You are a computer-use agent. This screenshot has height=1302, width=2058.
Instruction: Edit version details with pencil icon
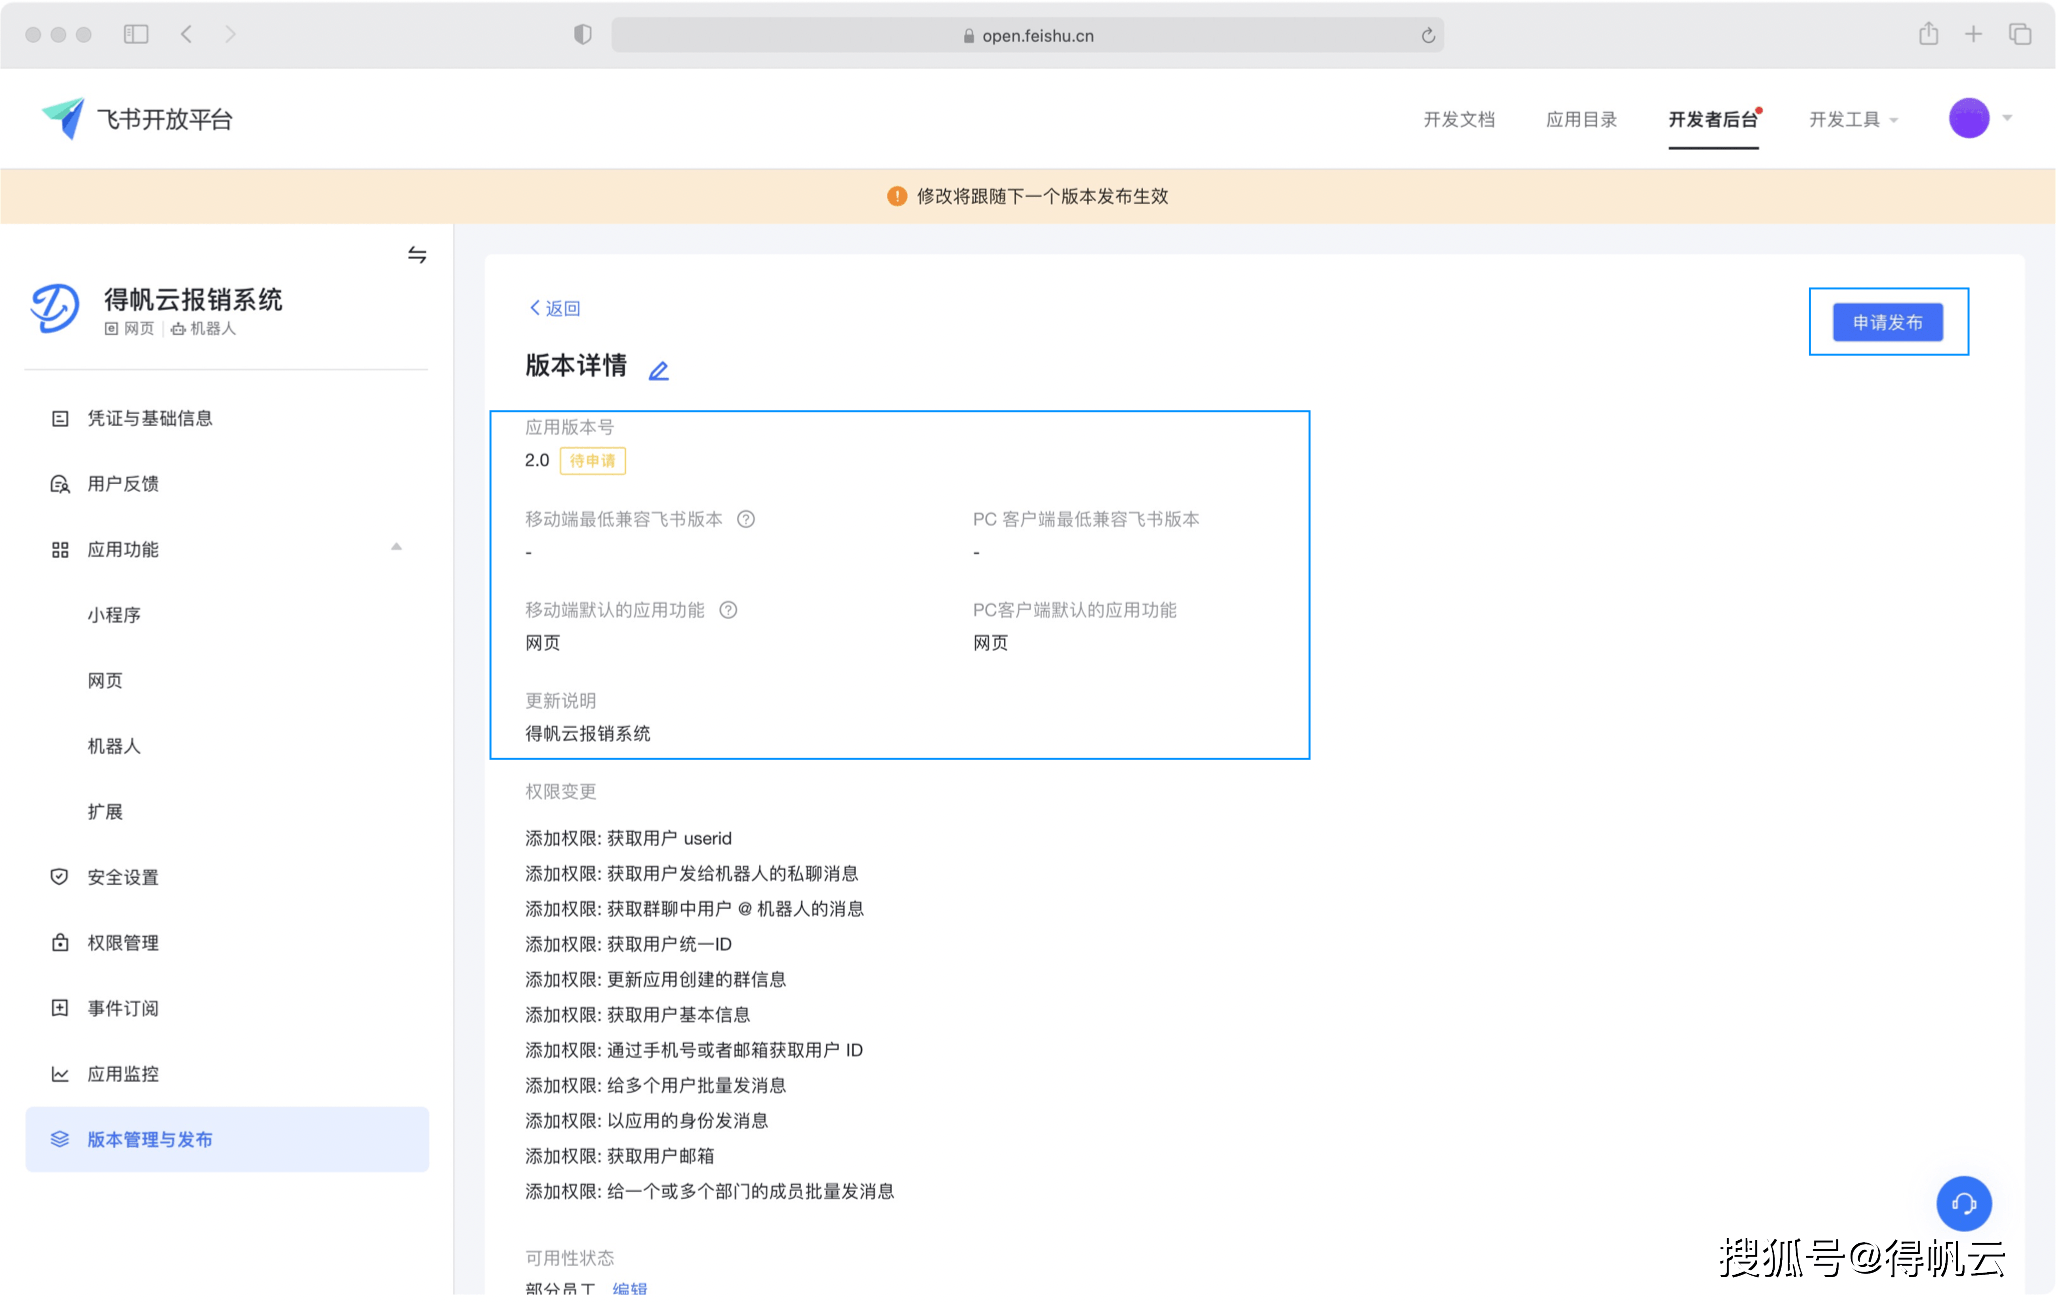[x=658, y=370]
